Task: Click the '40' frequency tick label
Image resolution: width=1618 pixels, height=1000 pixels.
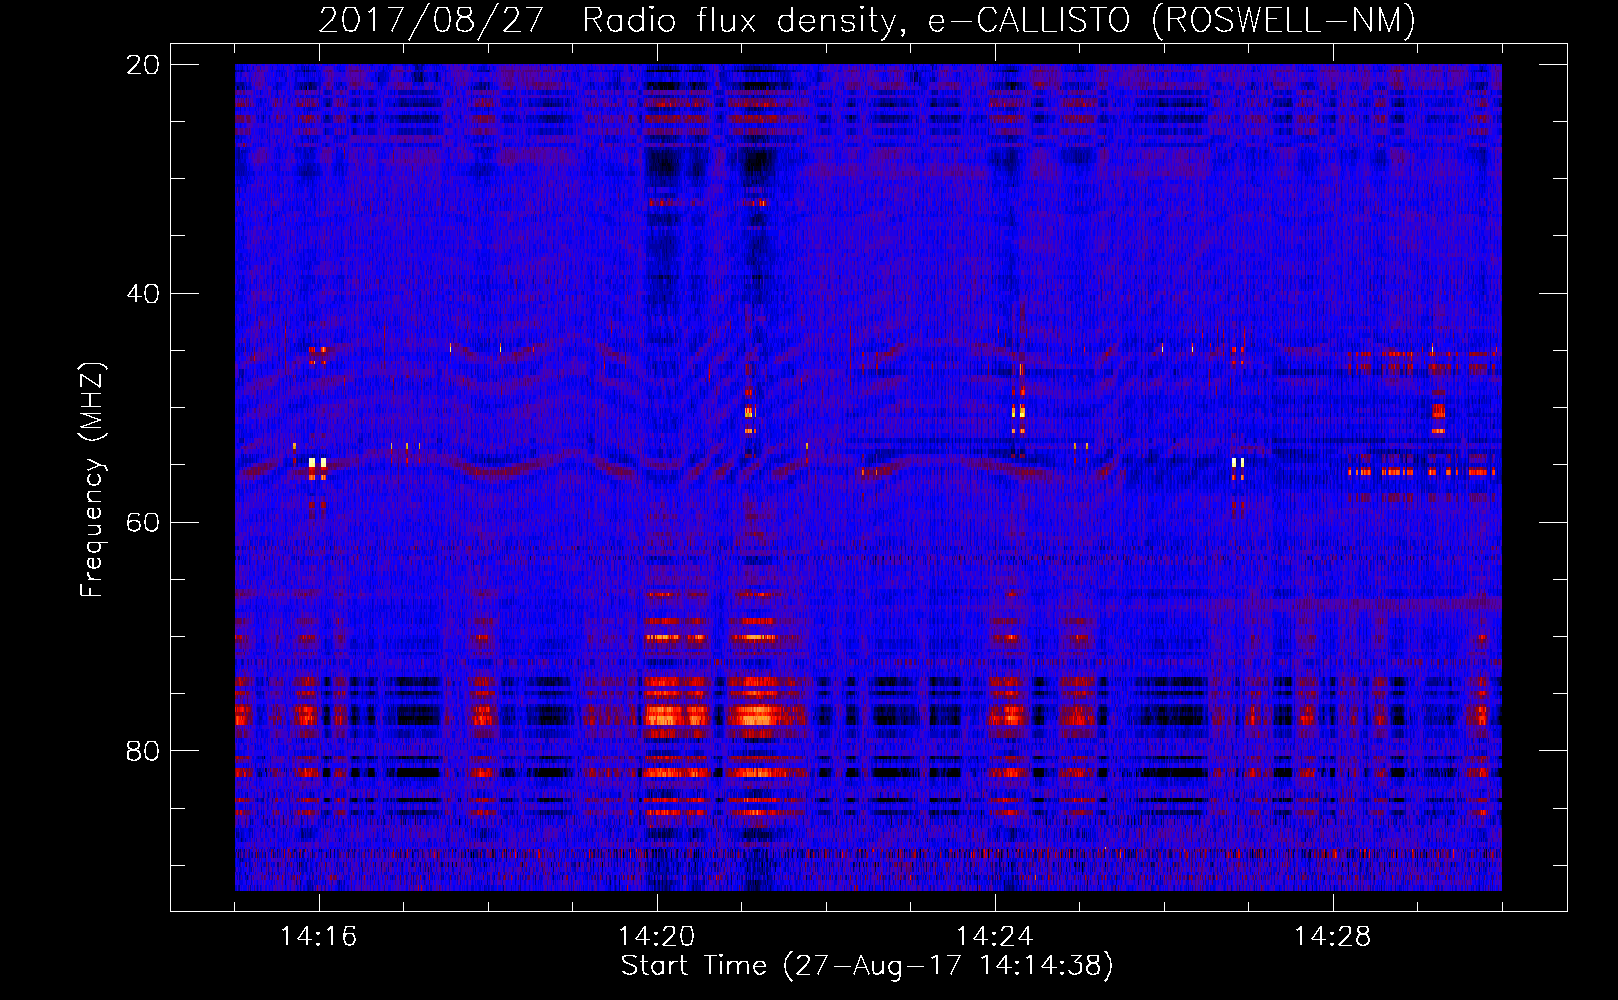Action: click(143, 294)
